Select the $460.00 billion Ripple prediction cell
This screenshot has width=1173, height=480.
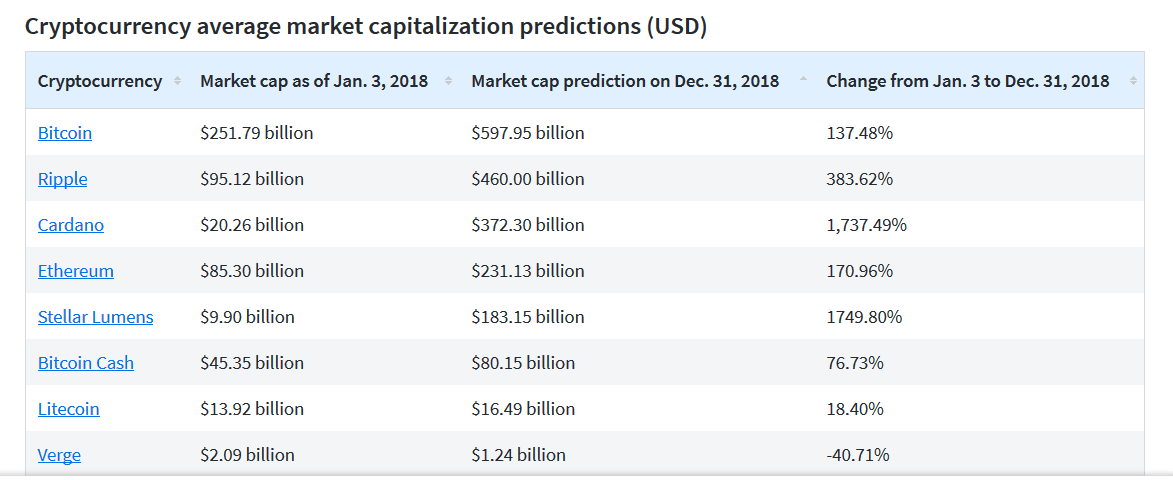pyautogui.click(x=528, y=179)
